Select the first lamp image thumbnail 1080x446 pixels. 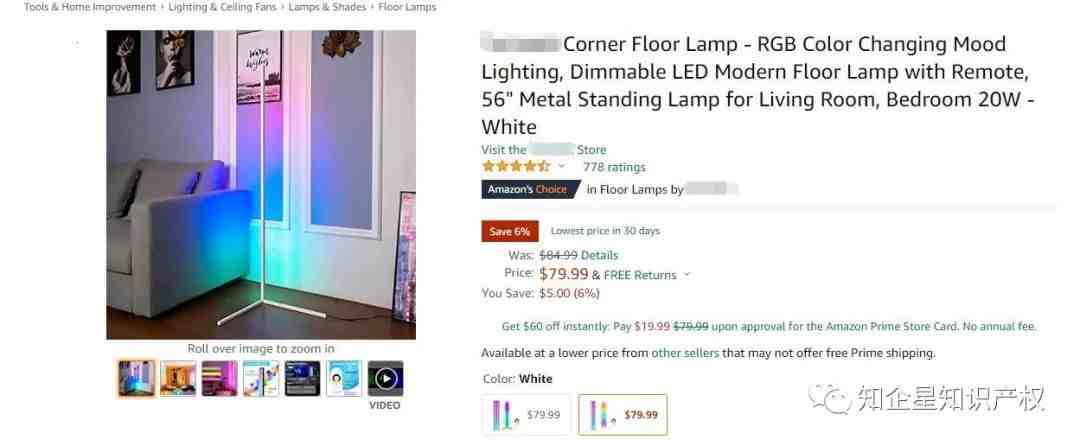coord(136,379)
